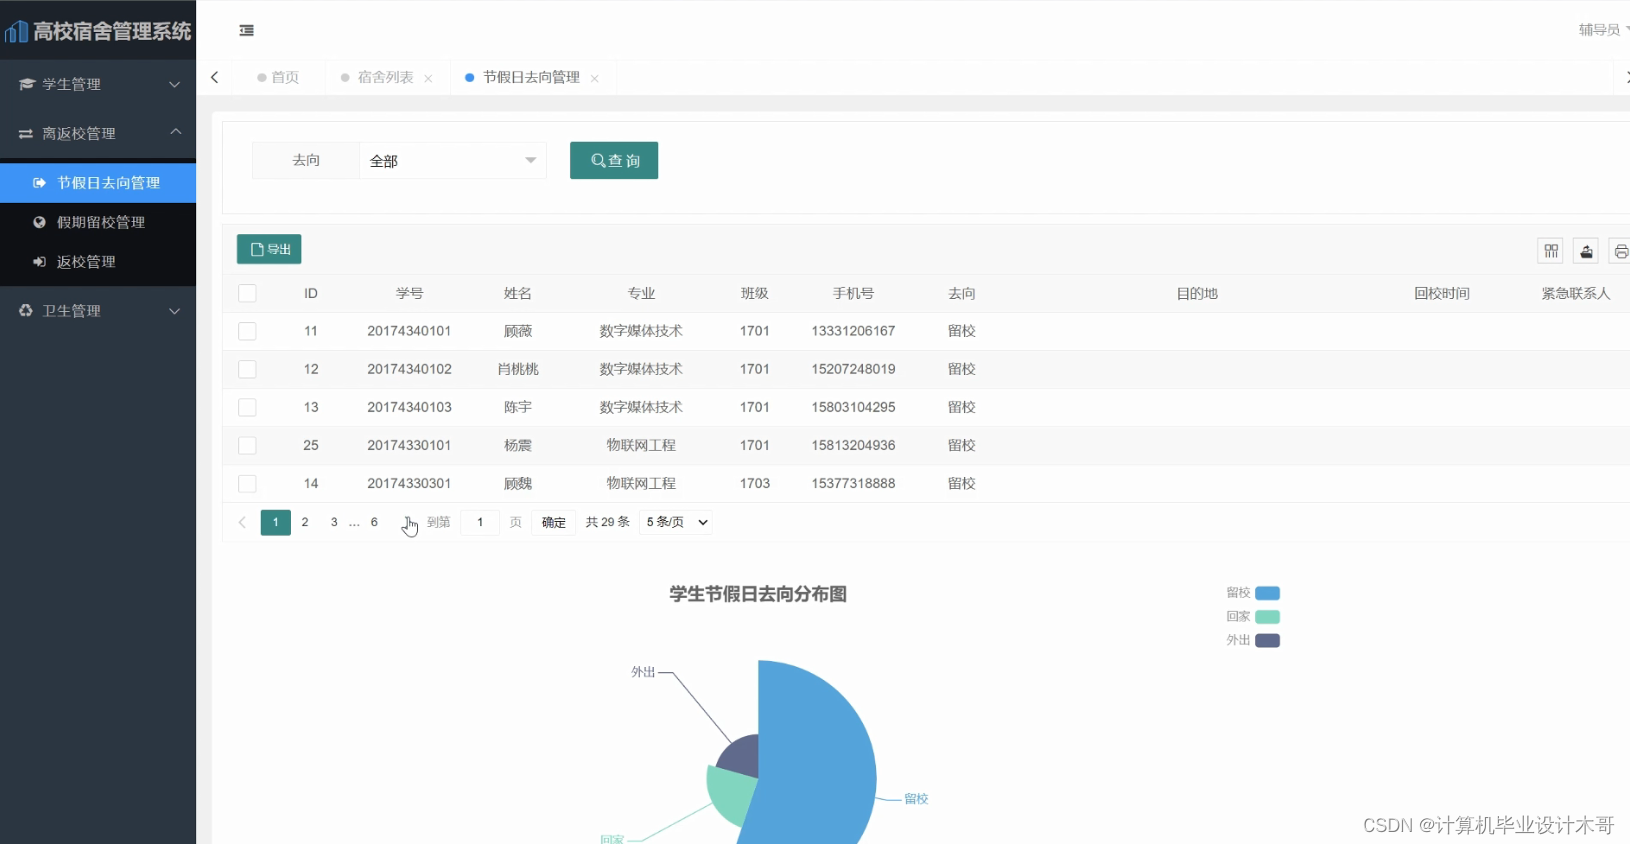
Task: Click the 确定 pagination confirm button
Action: point(554,522)
